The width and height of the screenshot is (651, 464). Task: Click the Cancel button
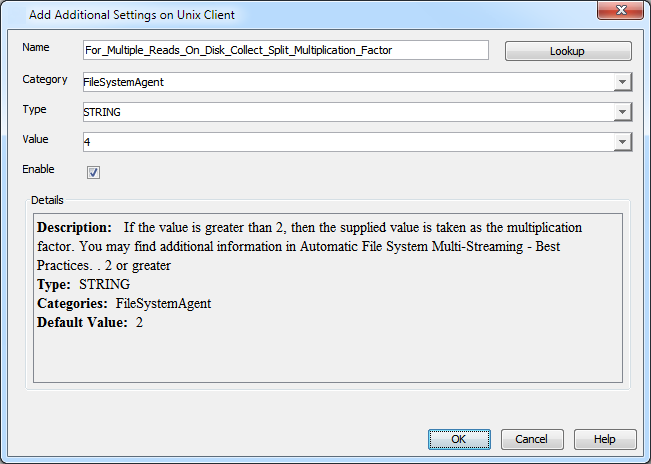[x=532, y=439]
